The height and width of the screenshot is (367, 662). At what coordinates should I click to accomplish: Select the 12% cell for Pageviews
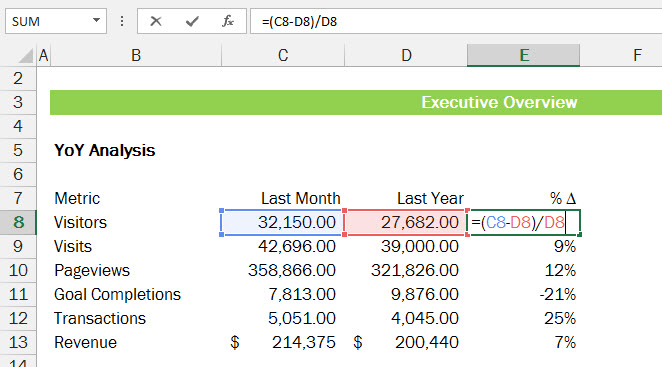click(x=524, y=270)
